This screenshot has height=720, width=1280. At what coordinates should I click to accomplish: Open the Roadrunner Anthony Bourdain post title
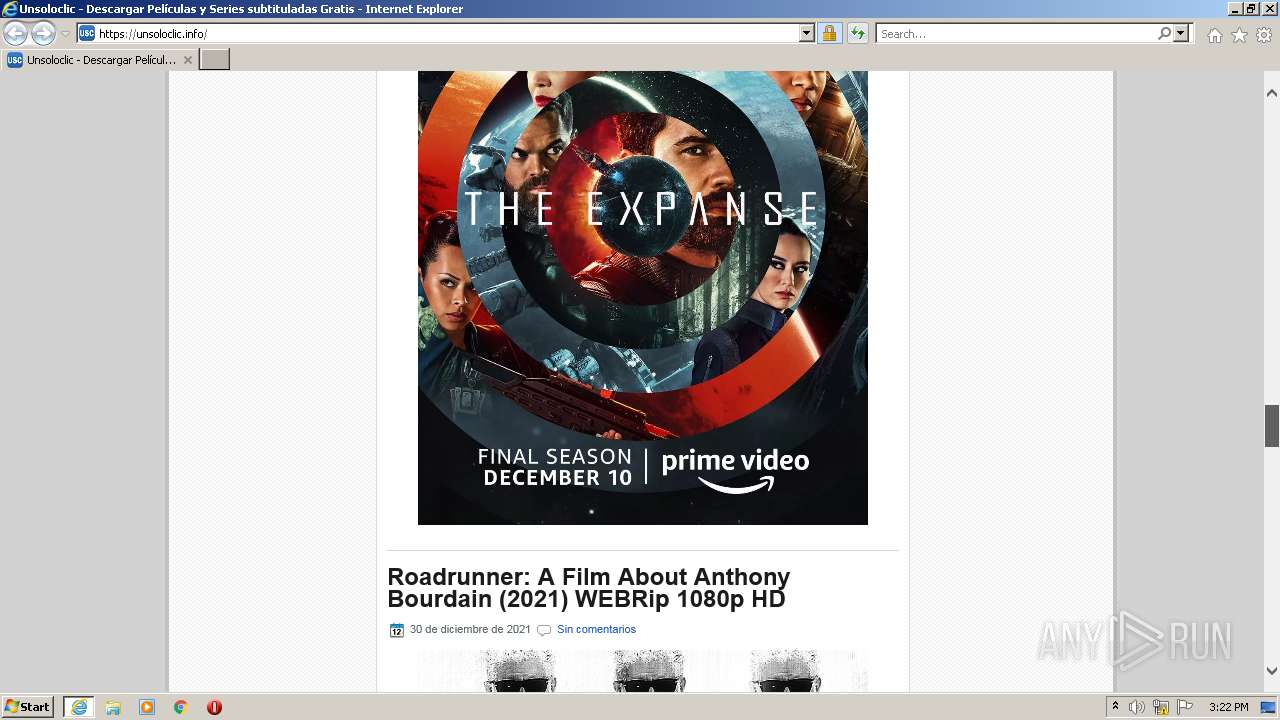coord(588,588)
